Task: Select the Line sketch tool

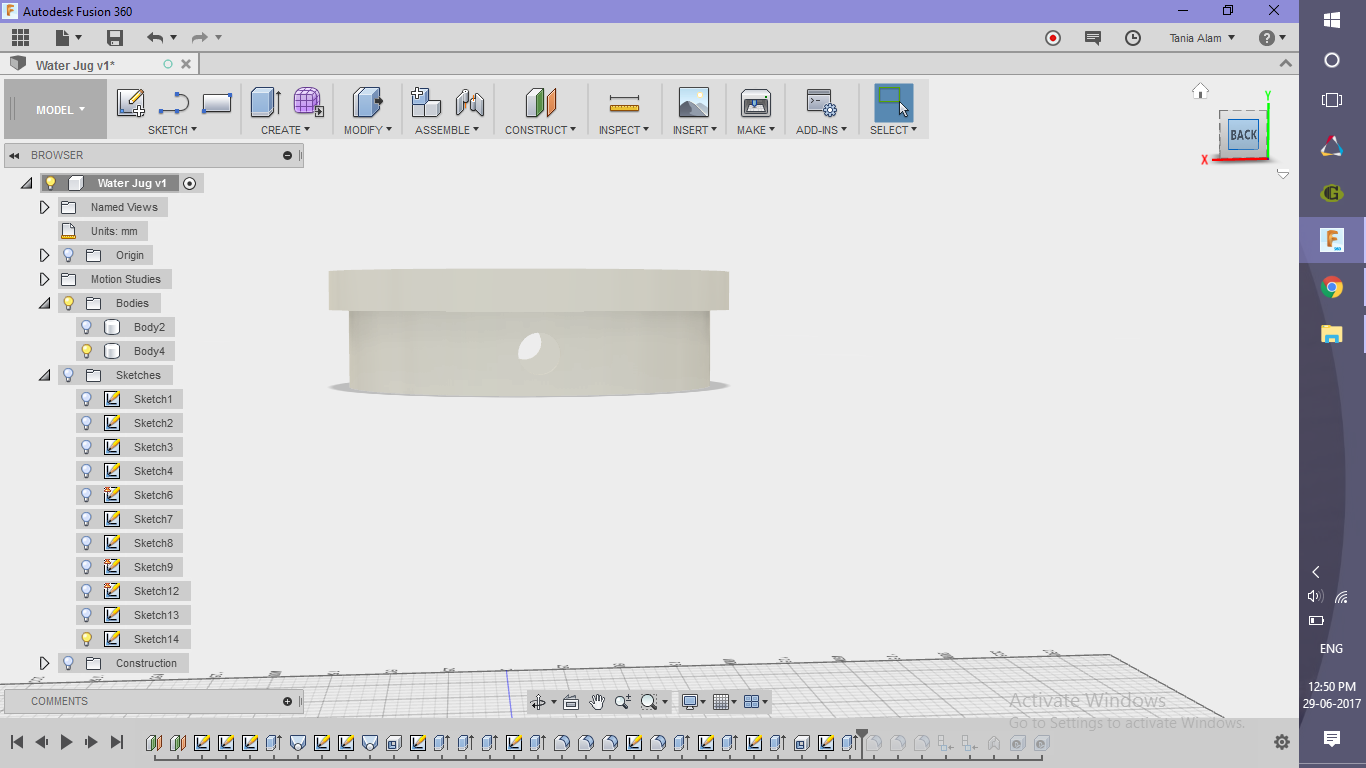Action: pos(174,103)
